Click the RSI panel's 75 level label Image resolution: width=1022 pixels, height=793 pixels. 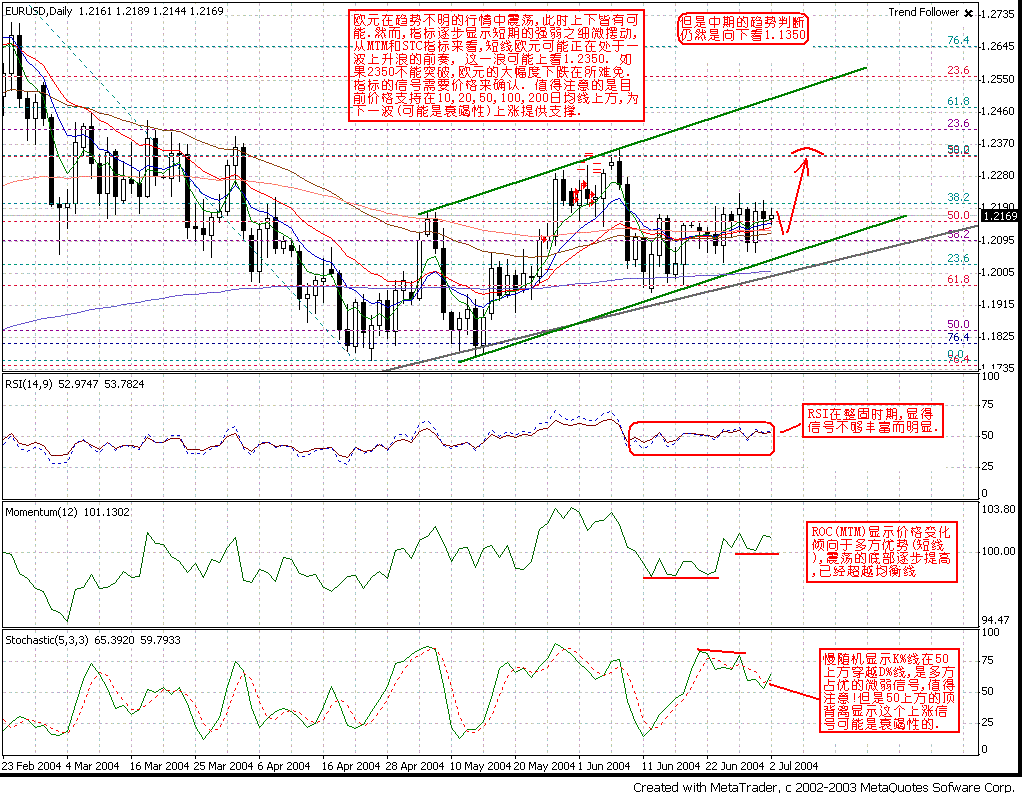(988, 405)
